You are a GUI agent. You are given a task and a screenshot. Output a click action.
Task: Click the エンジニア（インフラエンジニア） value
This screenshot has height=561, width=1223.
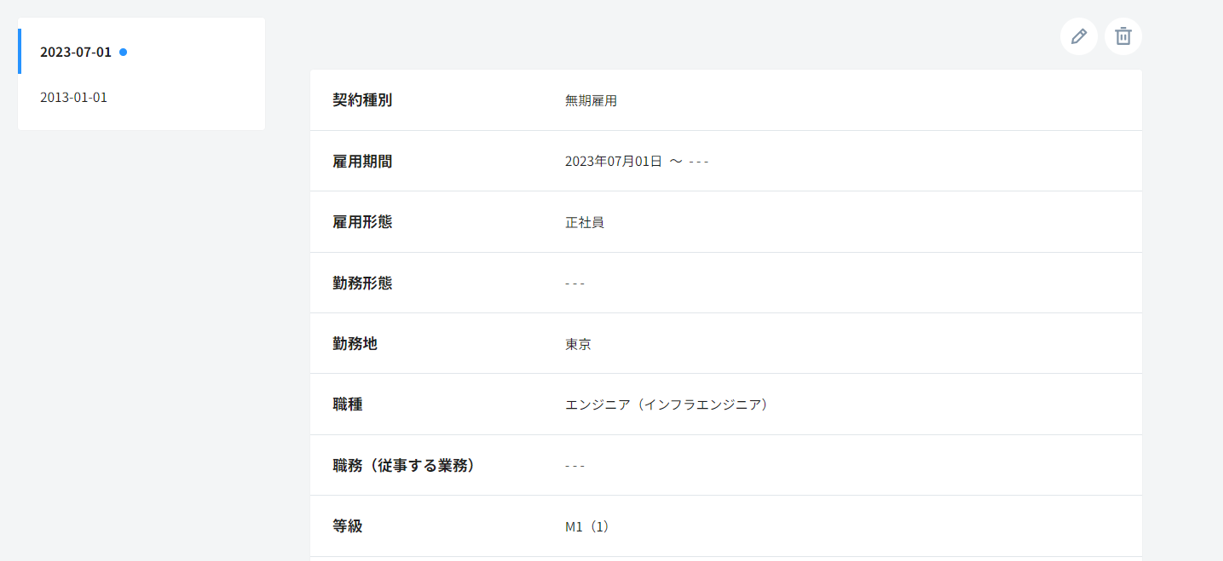click(x=666, y=405)
